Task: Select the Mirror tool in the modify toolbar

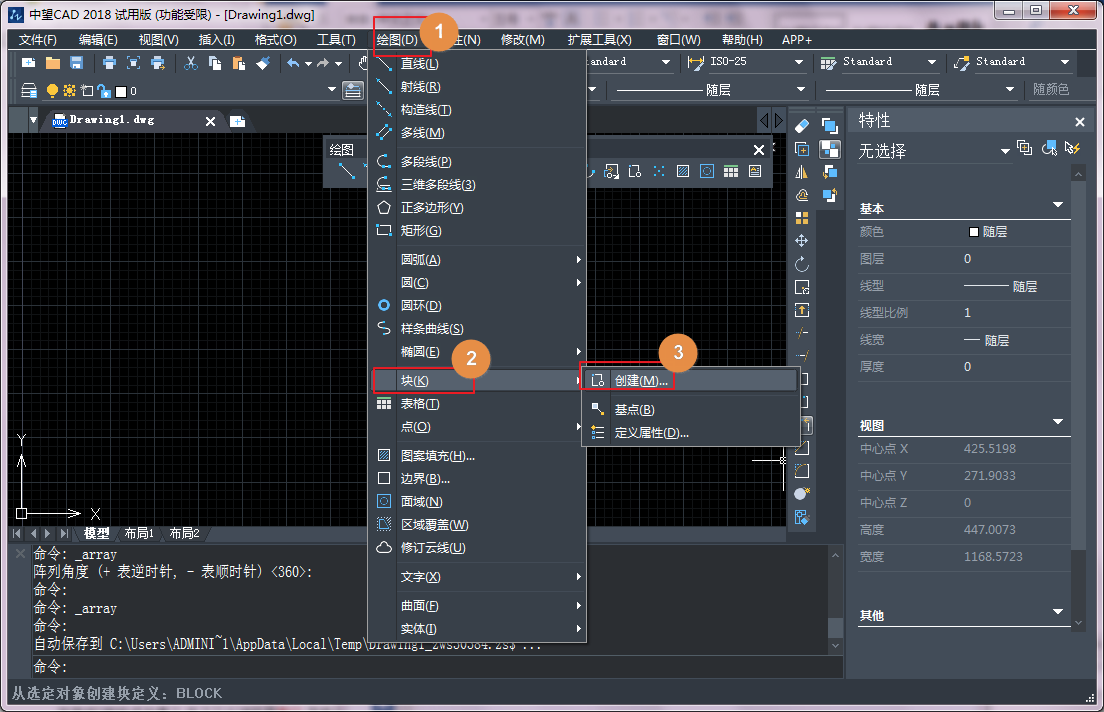Action: click(x=802, y=171)
